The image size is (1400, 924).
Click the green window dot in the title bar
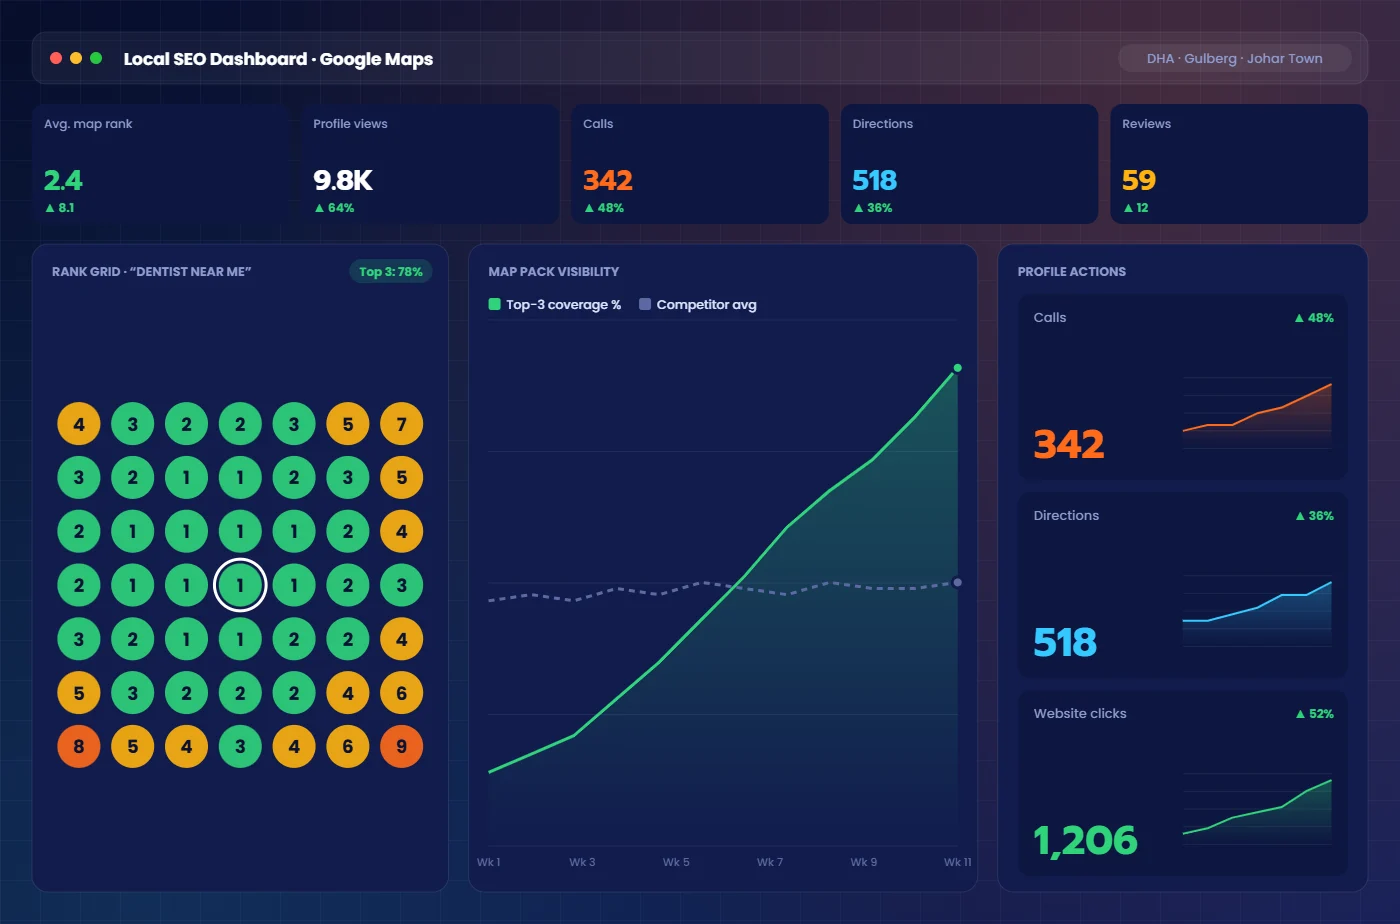(96, 58)
